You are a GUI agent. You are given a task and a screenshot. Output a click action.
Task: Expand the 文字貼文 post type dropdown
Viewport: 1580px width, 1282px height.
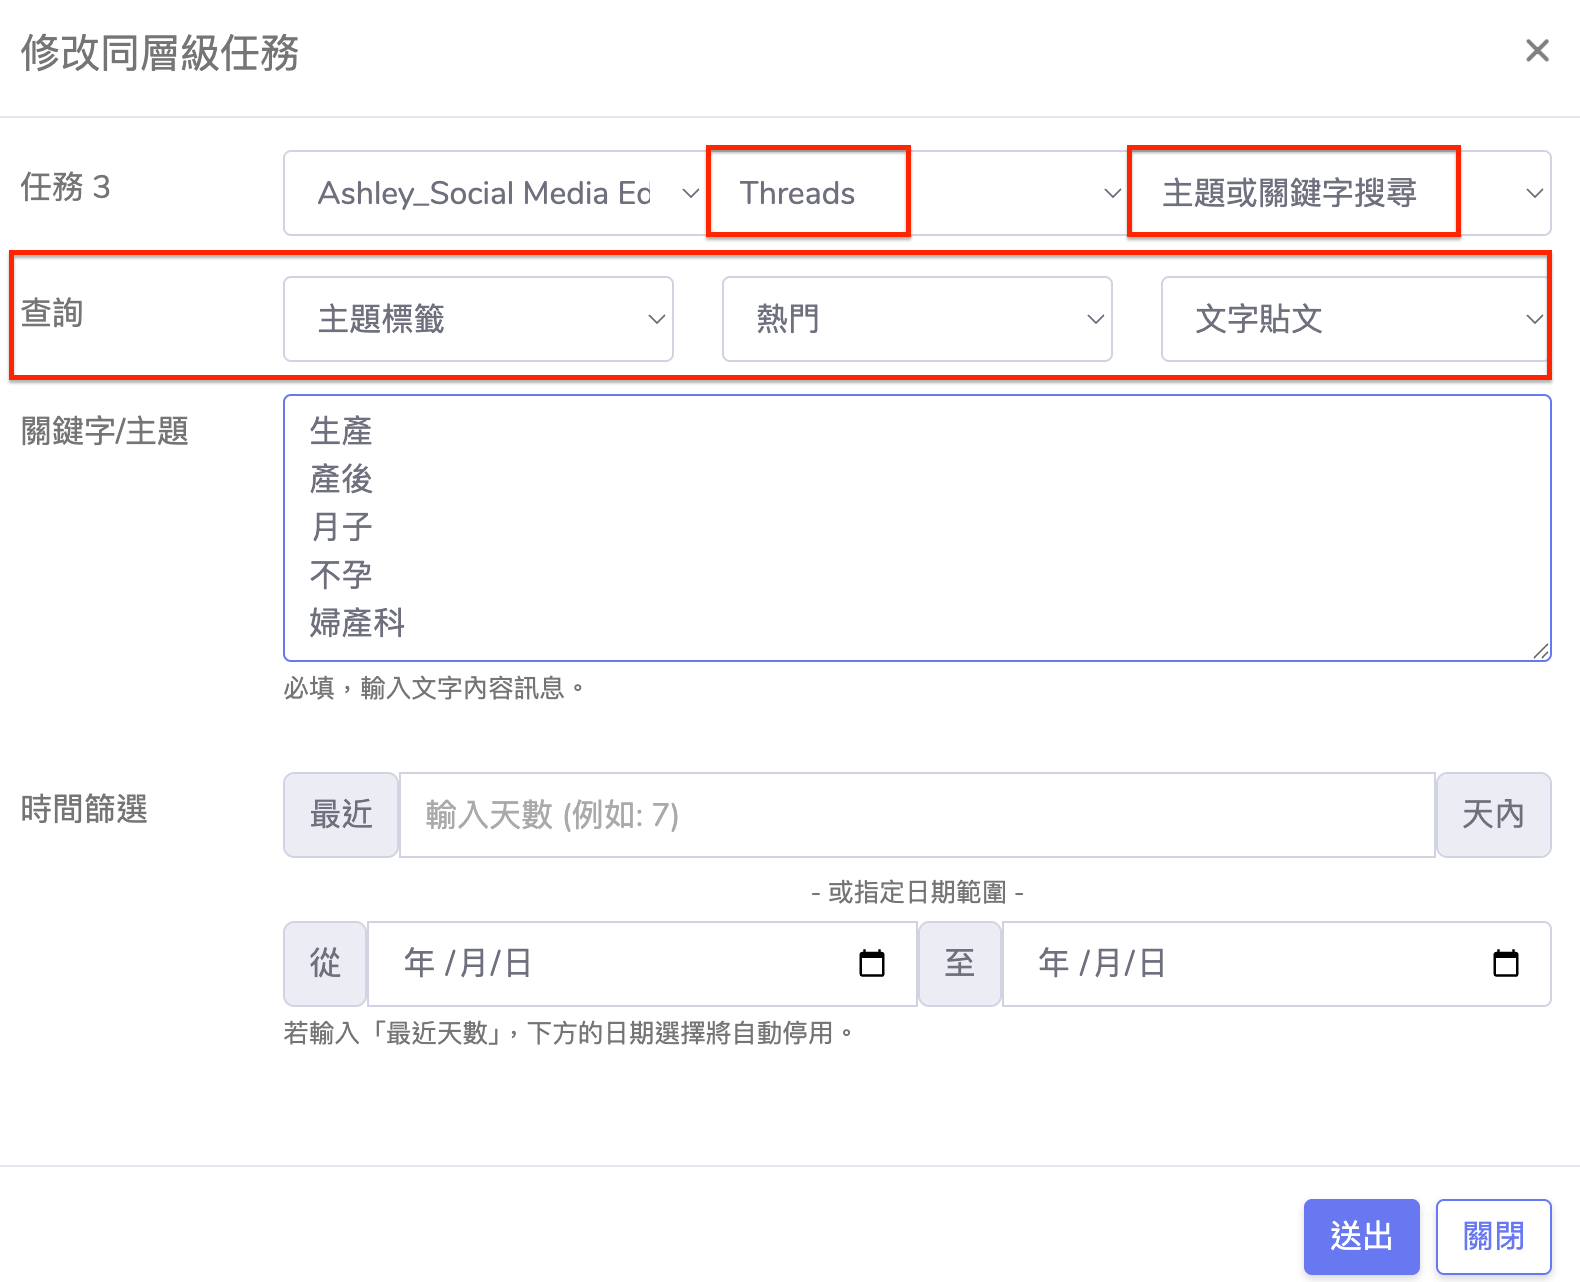[x=1354, y=319]
